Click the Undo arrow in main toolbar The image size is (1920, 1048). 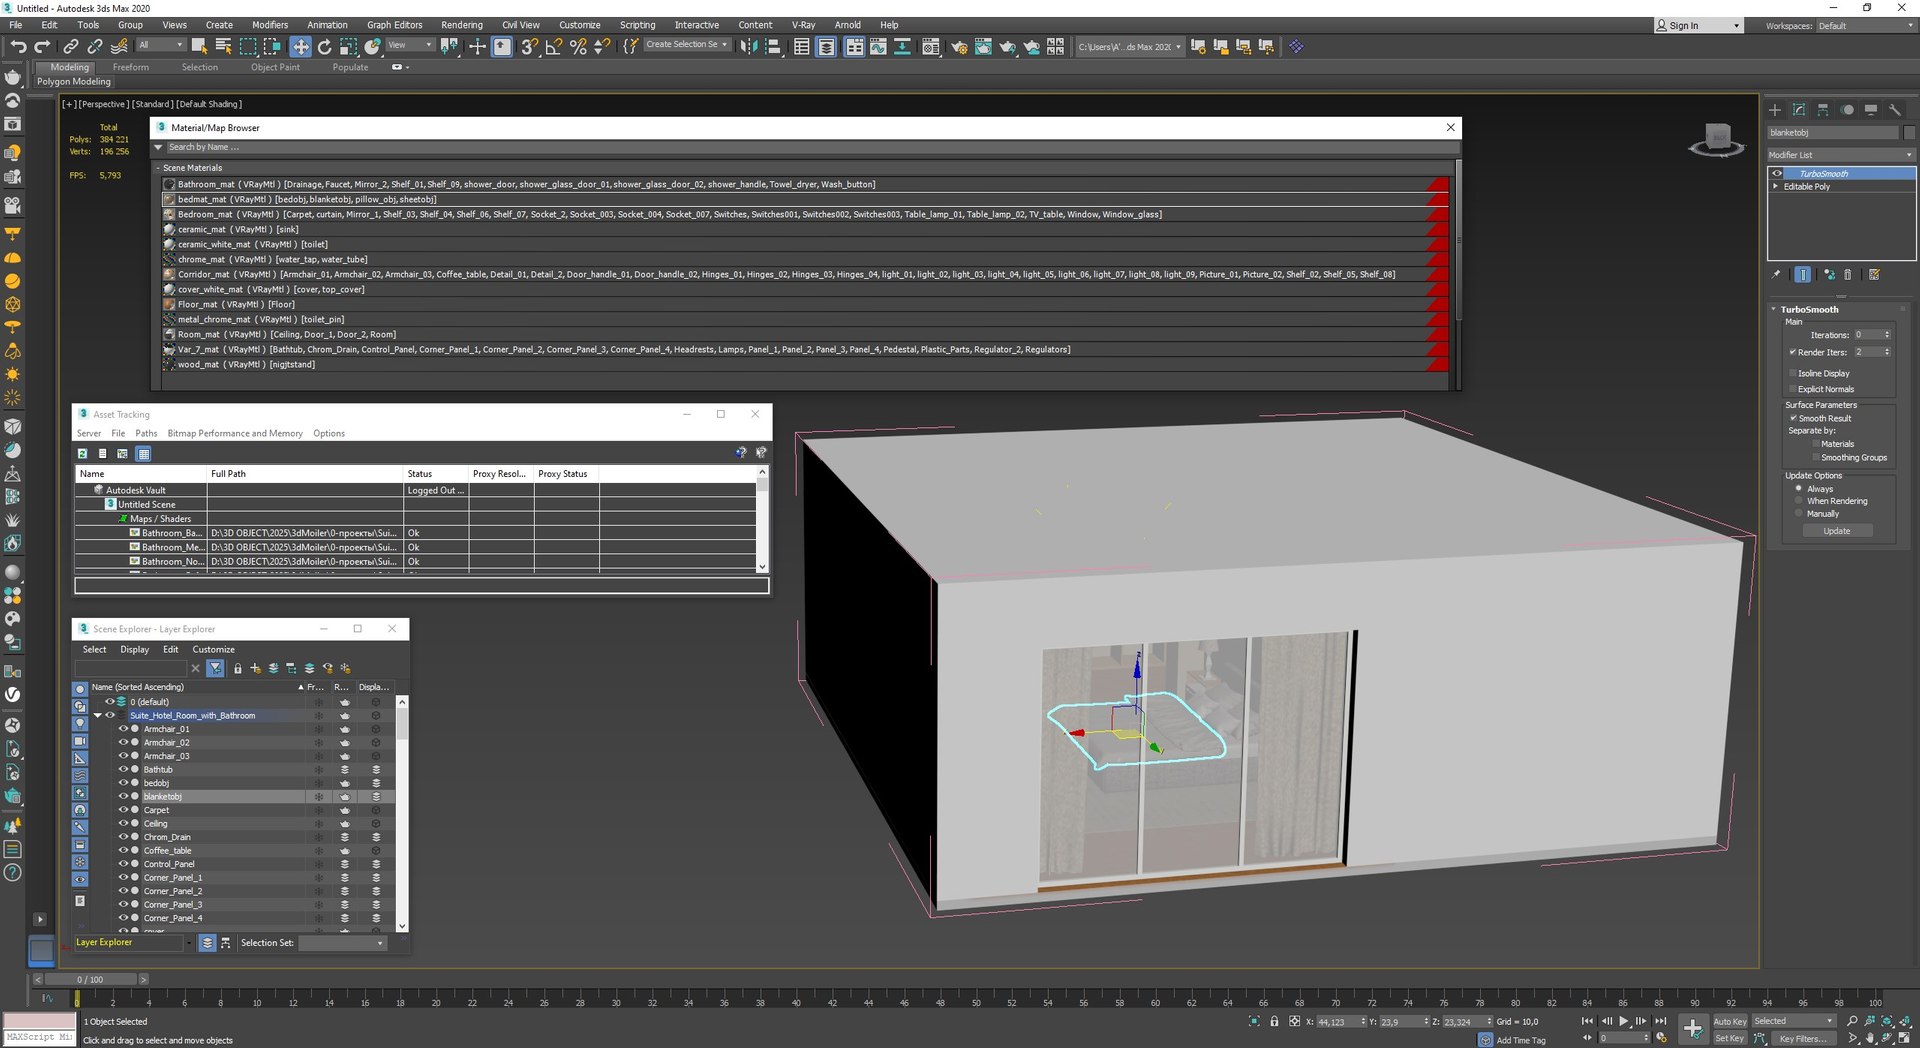pos(18,46)
